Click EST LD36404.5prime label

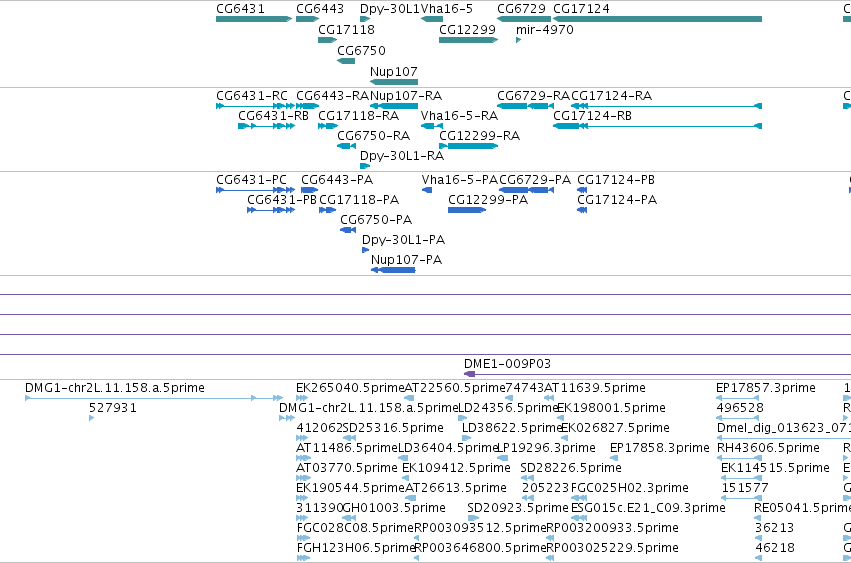pos(448,448)
